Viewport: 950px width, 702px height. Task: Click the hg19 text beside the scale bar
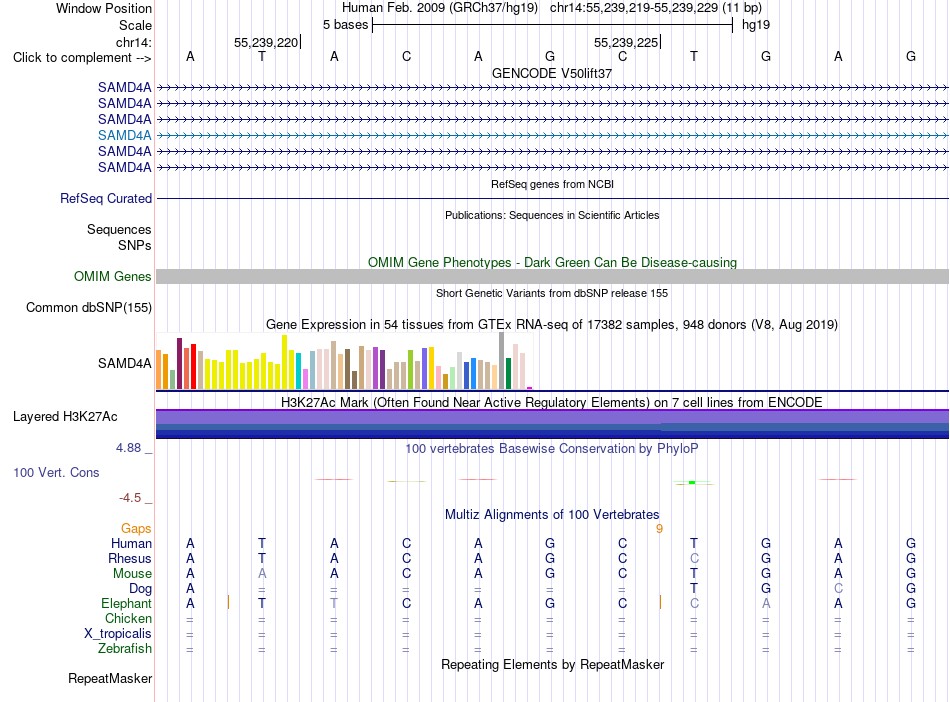click(x=756, y=25)
